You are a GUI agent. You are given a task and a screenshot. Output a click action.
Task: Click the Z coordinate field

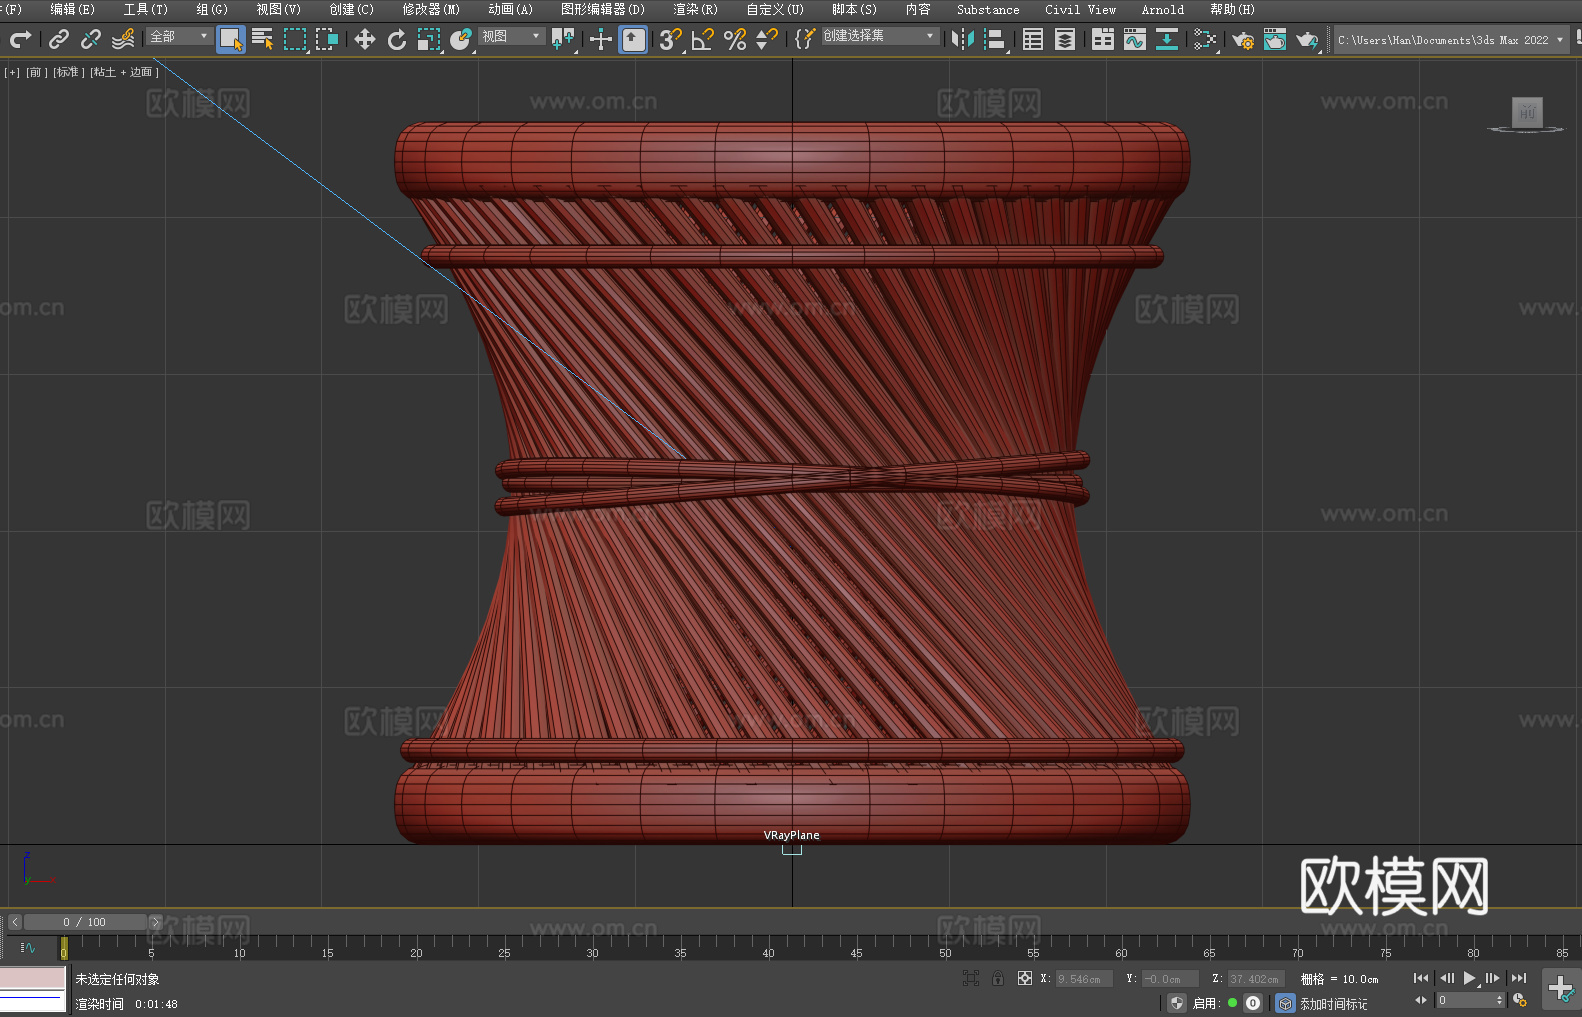[x=1256, y=979]
